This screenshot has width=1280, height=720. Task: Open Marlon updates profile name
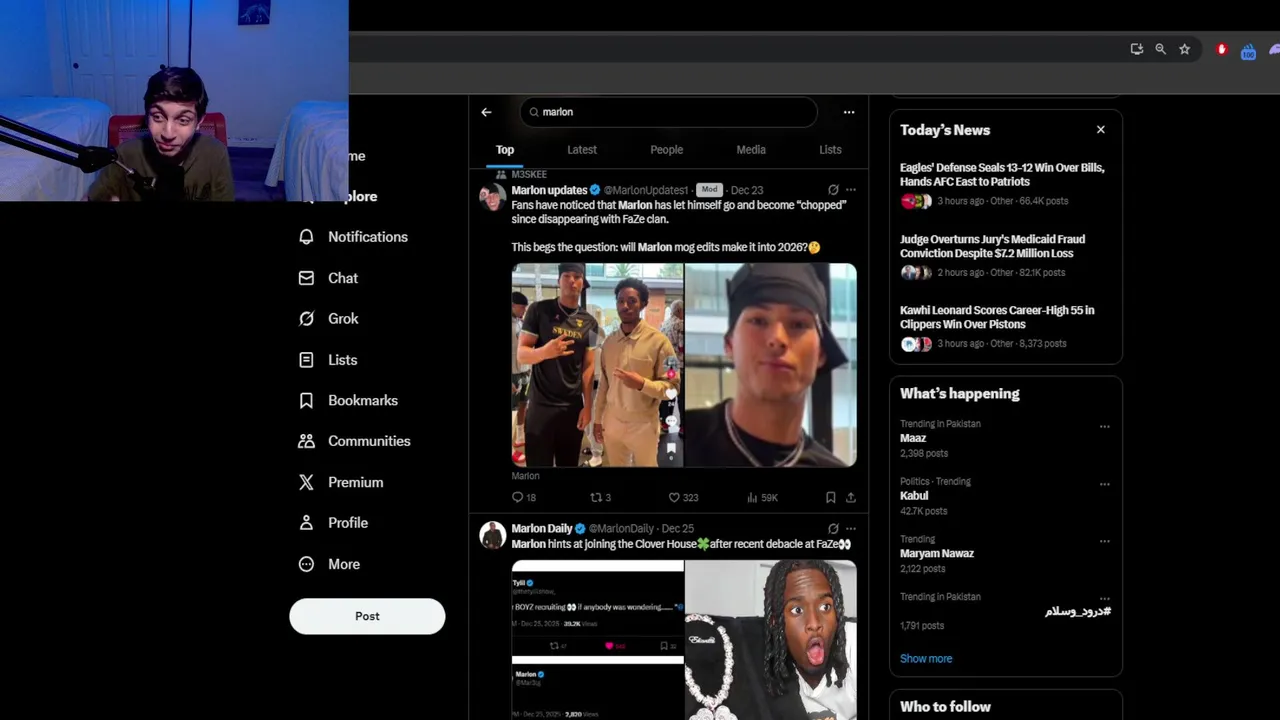[x=549, y=190]
